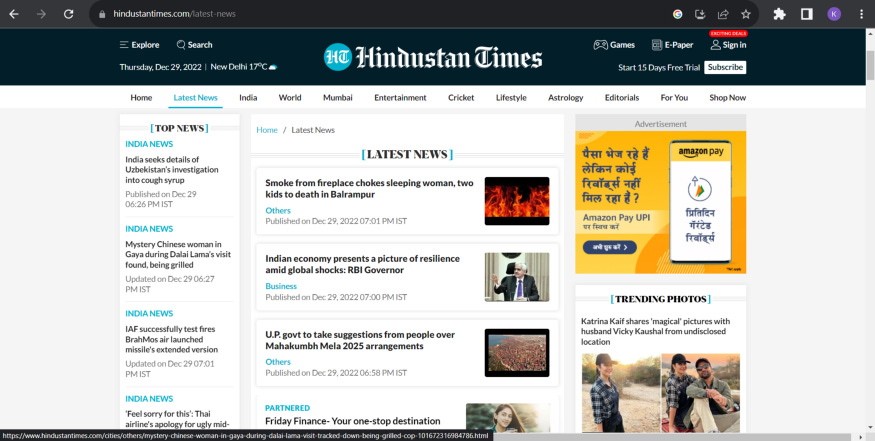Bookmark this page with star icon
875x441 pixels.
pos(746,14)
